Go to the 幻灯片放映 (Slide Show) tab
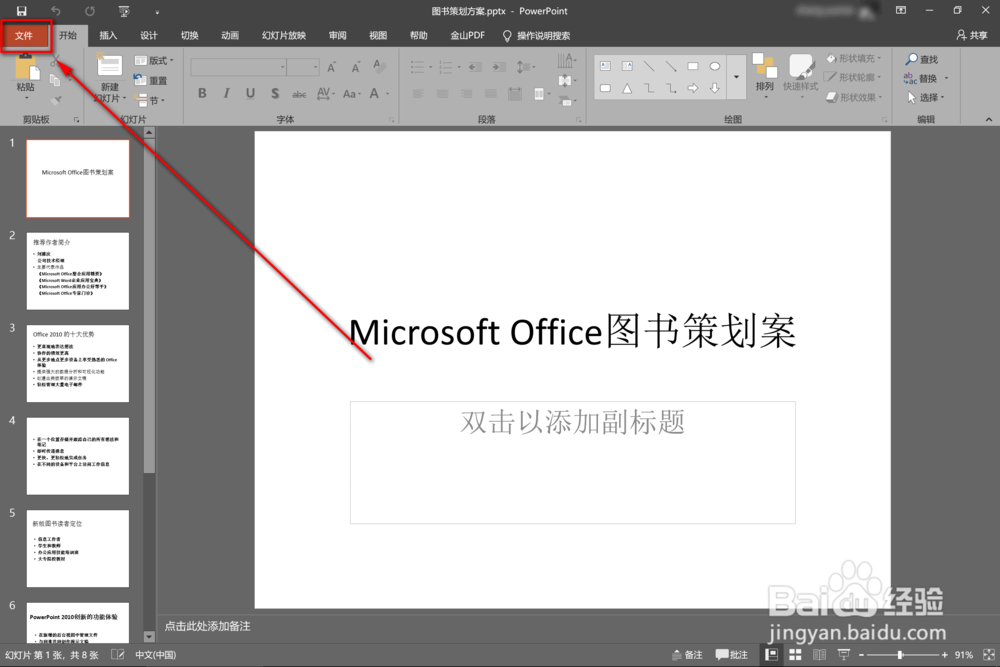1000x667 pixels. point(284,36)
